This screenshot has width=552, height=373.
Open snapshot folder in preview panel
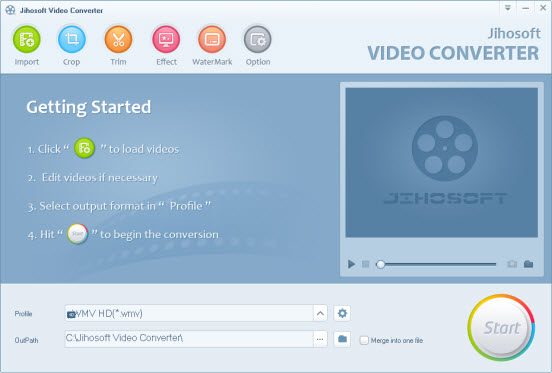[x=528, y=264]
